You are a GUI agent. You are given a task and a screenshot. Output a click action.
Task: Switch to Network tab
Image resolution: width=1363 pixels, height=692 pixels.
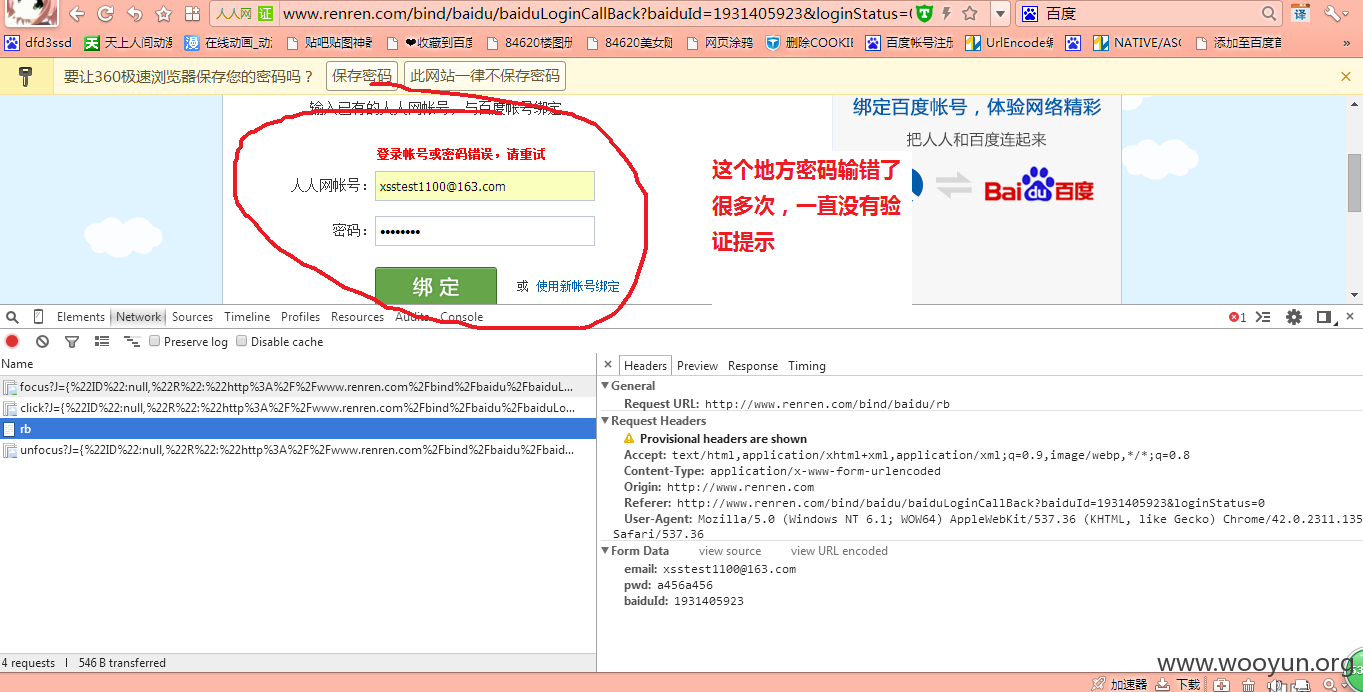138,317
